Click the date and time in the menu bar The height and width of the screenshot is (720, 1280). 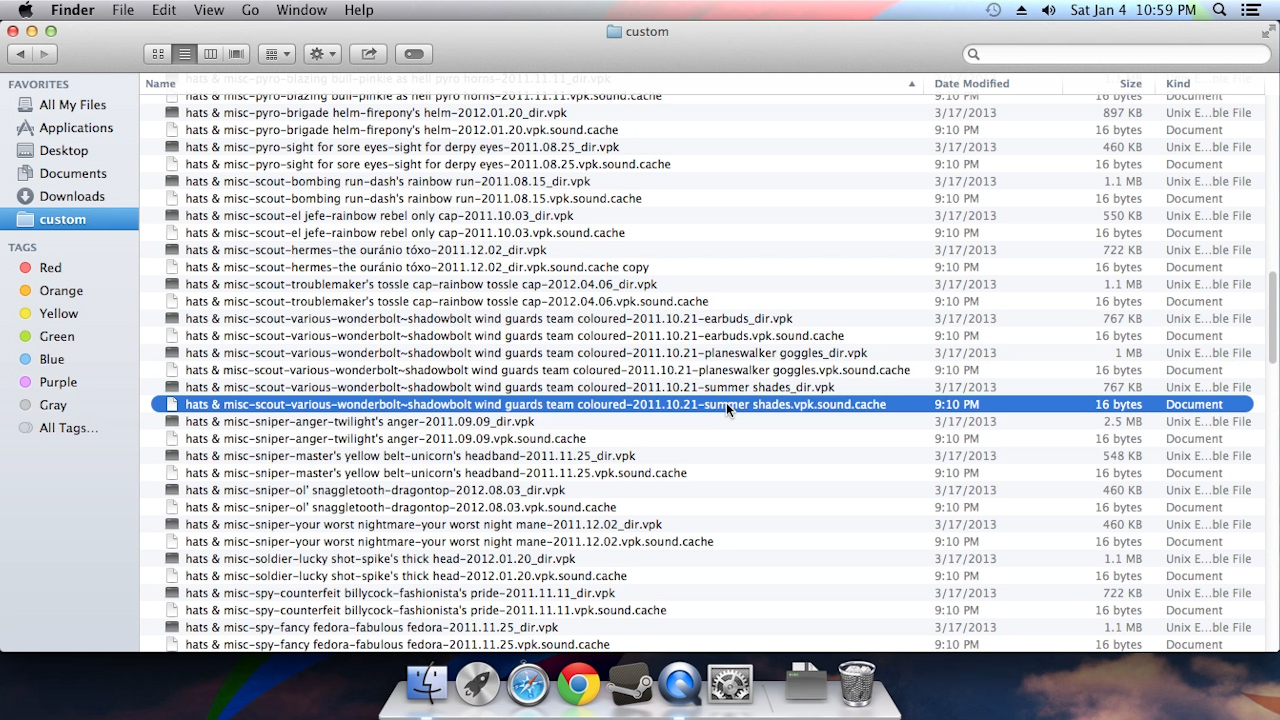1133,10
